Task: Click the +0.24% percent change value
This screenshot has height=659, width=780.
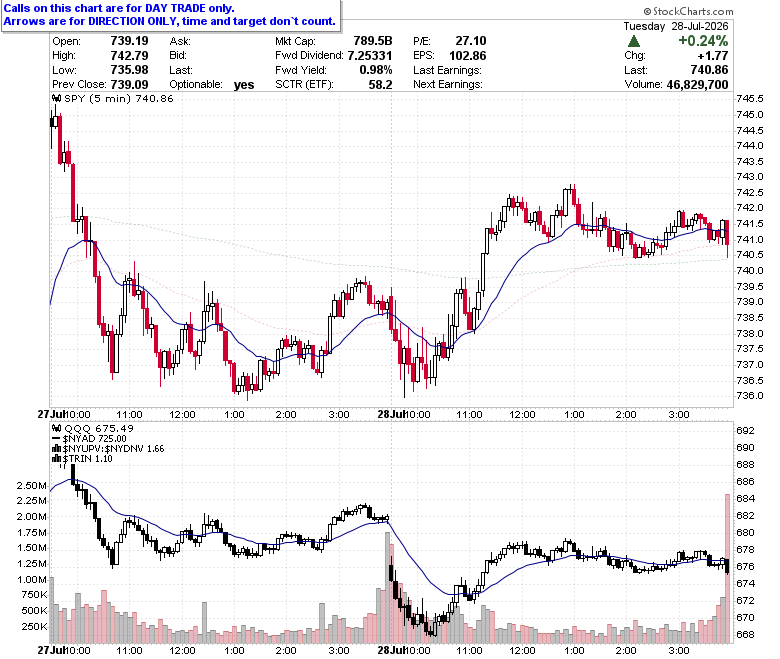Action: click(x=703, y=41)
